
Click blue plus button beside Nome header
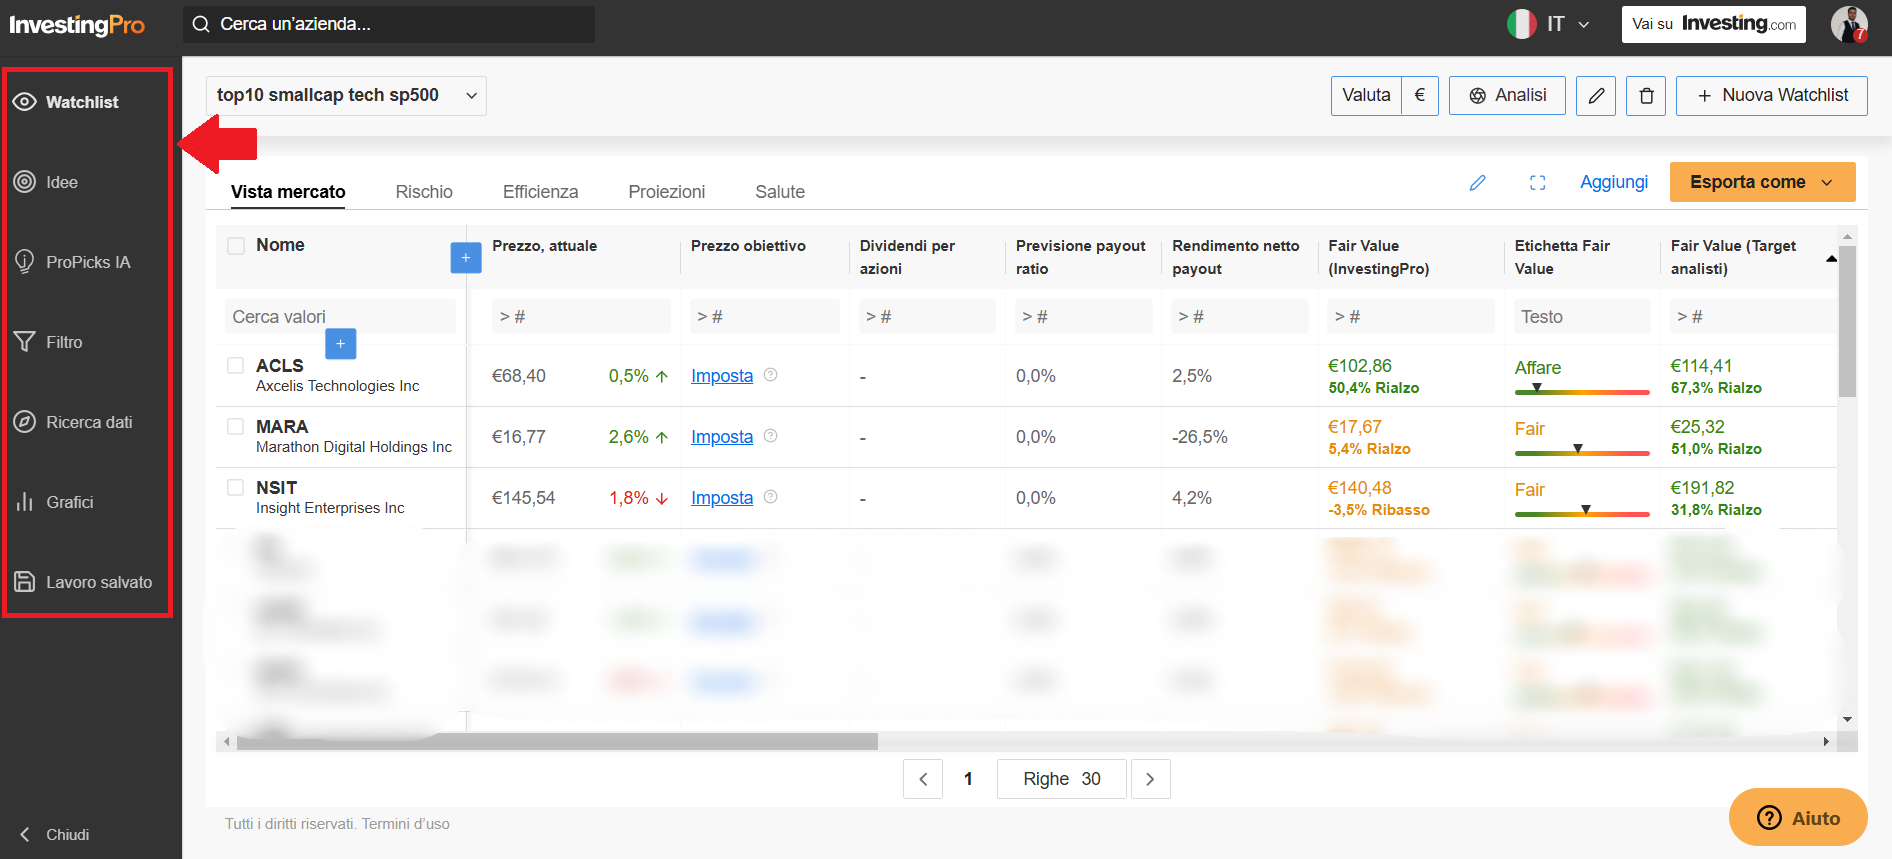pyautogui.click(x=466, y=257)
